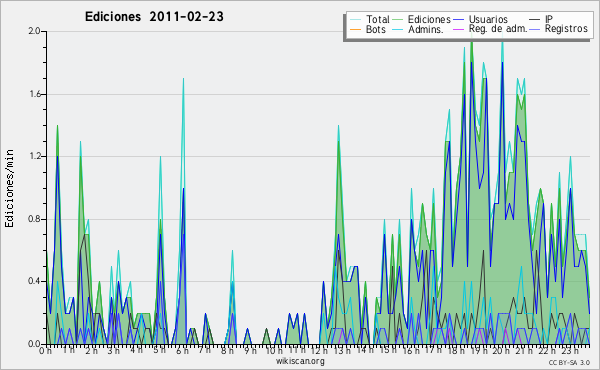Click the '21 h' x-axis label
The image size is (600, 370).
click(x=524, y=351)
